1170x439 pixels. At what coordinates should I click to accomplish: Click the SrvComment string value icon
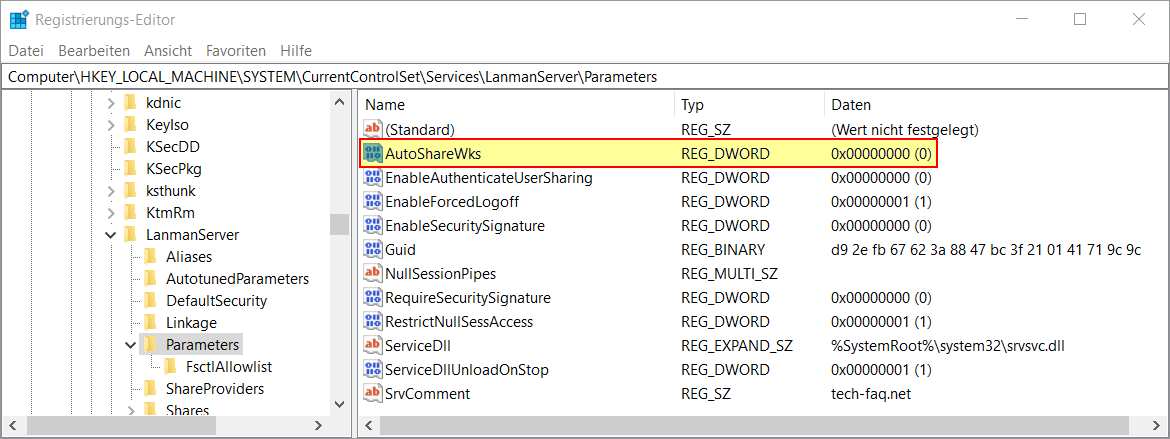(x=373, y=394)
